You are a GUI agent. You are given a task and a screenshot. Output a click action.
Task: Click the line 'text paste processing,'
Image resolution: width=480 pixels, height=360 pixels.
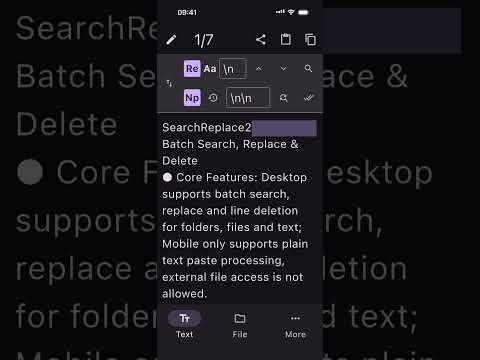[223, 261]
